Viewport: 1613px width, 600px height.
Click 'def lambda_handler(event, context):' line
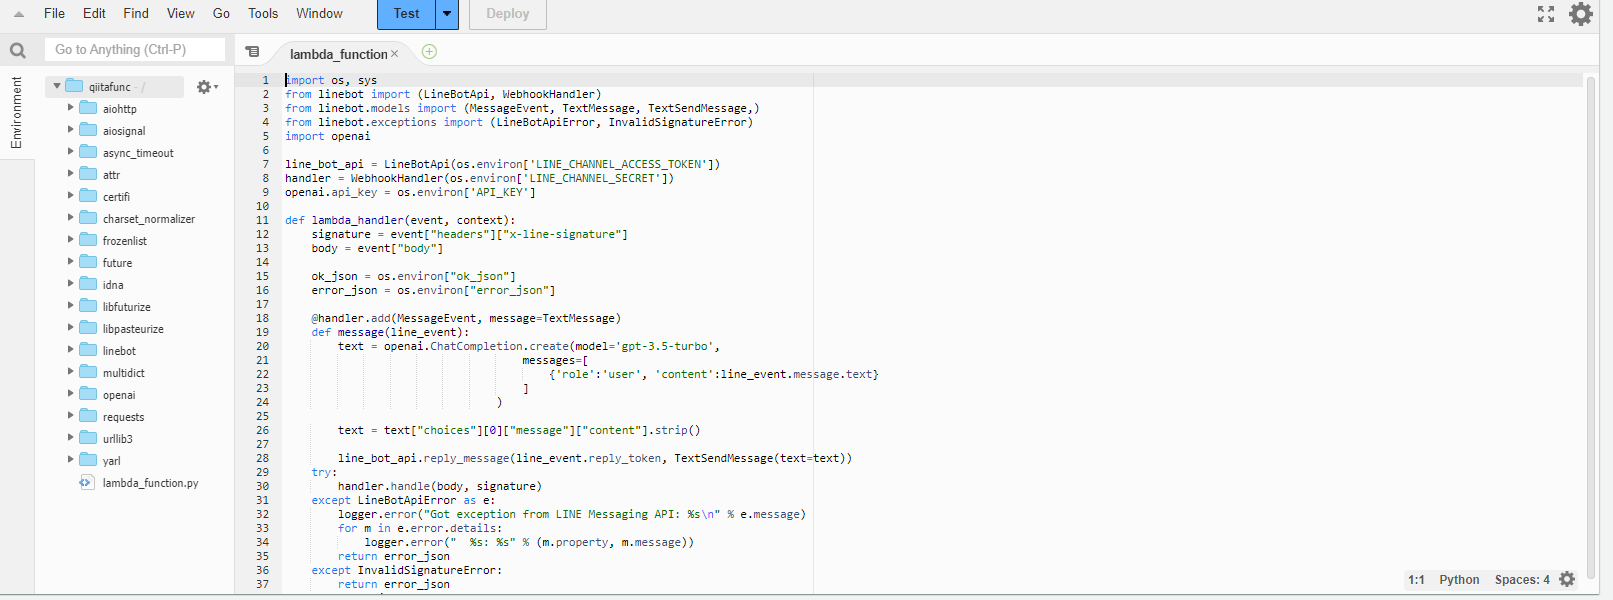point(400,220)
